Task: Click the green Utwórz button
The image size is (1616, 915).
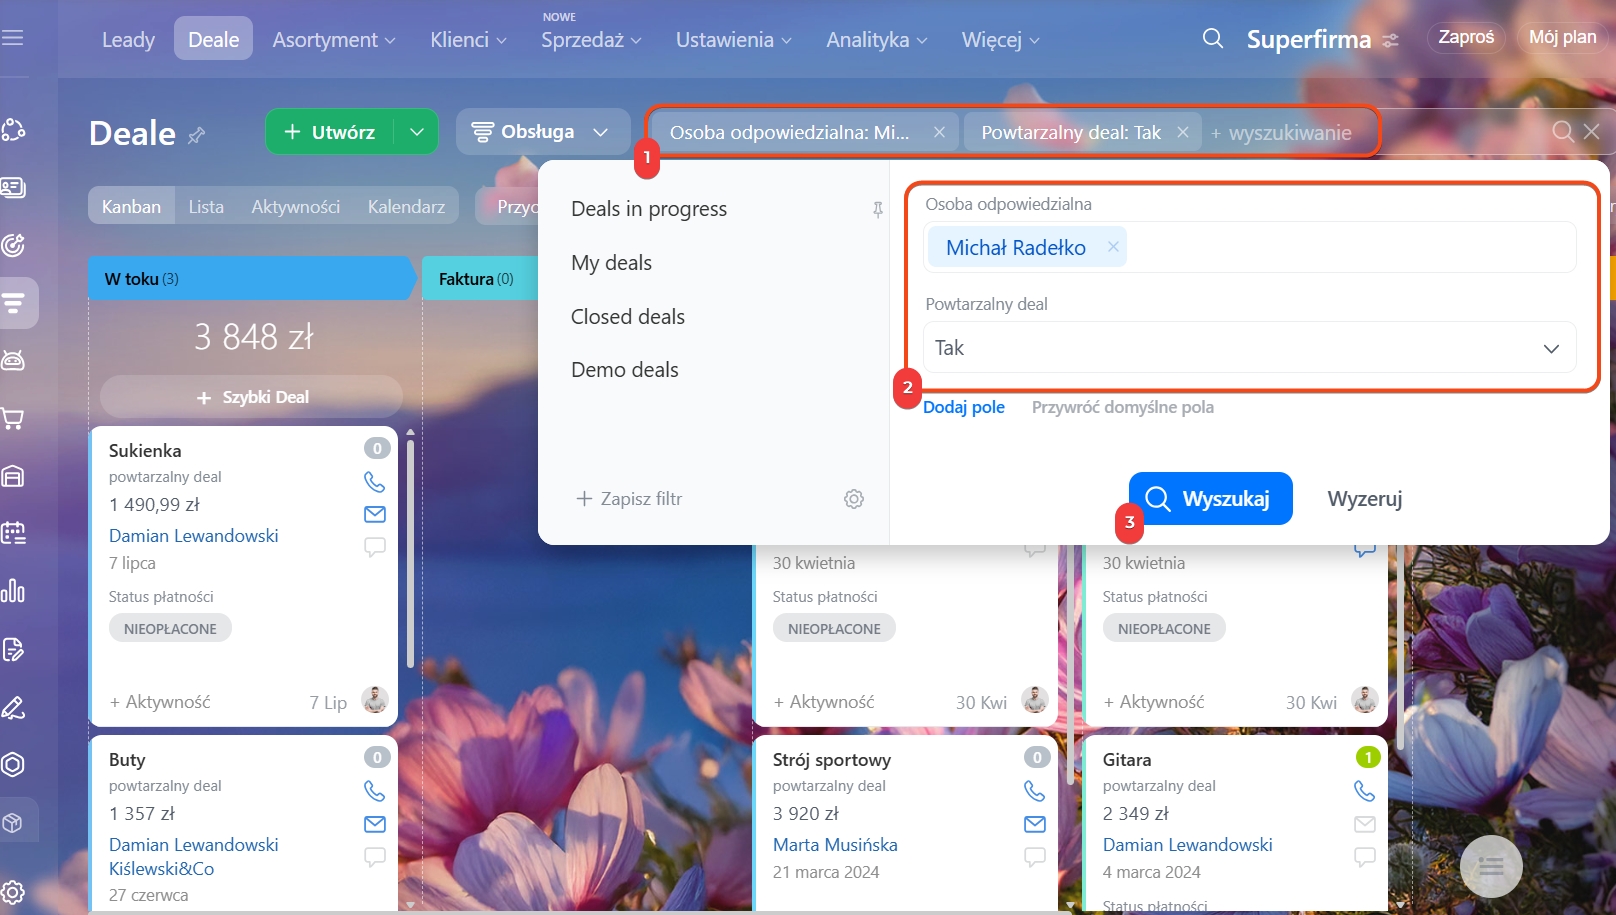Action: (x=330, y=132)
